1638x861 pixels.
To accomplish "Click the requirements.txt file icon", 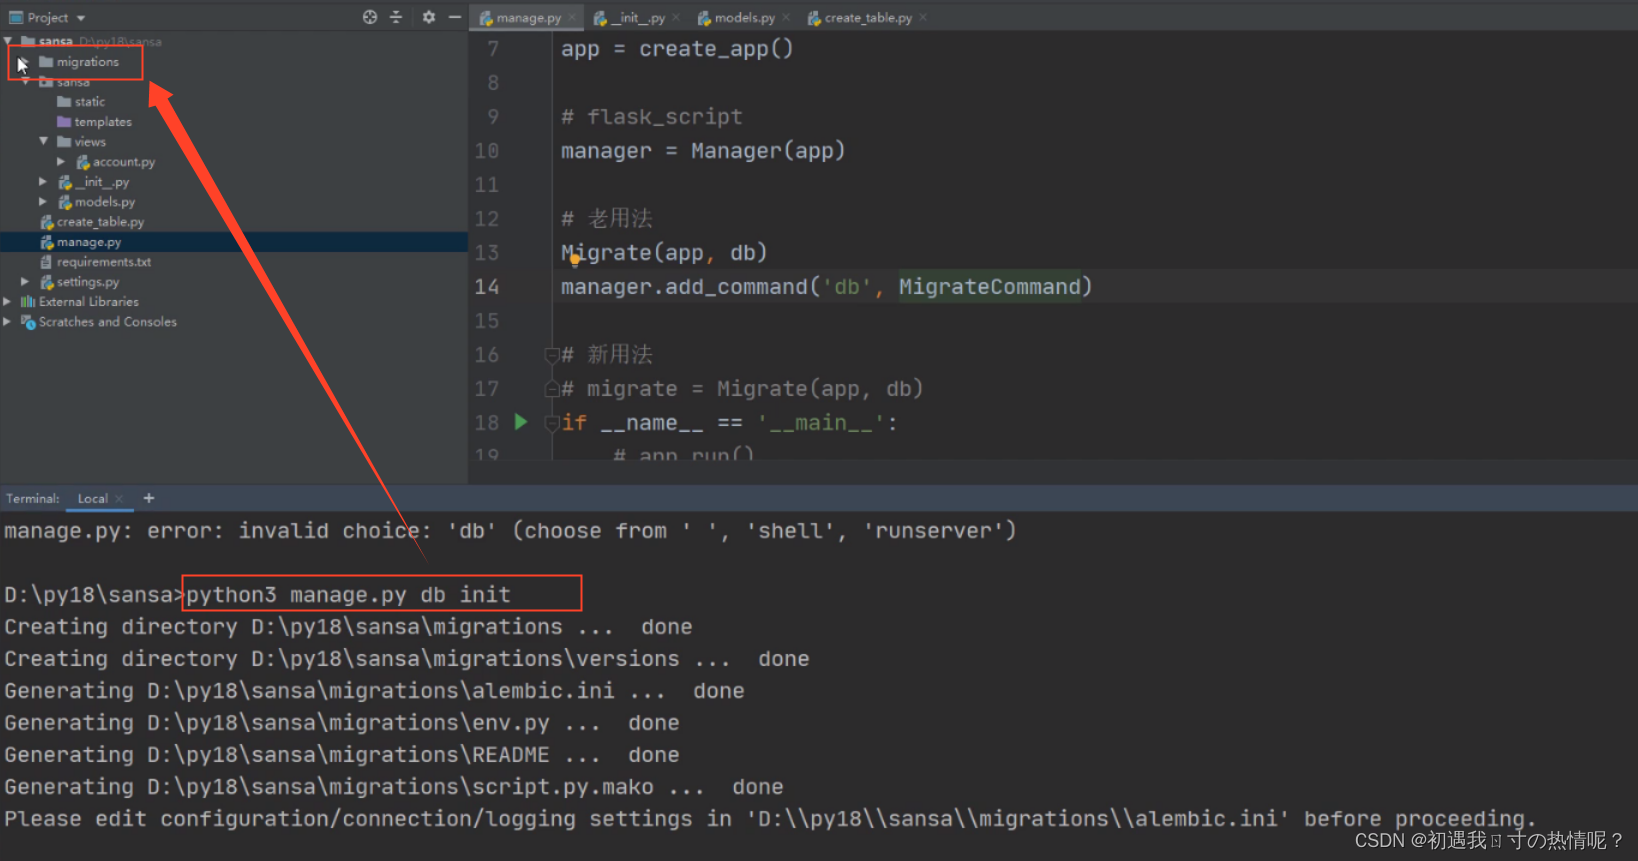I will (46, 262).
